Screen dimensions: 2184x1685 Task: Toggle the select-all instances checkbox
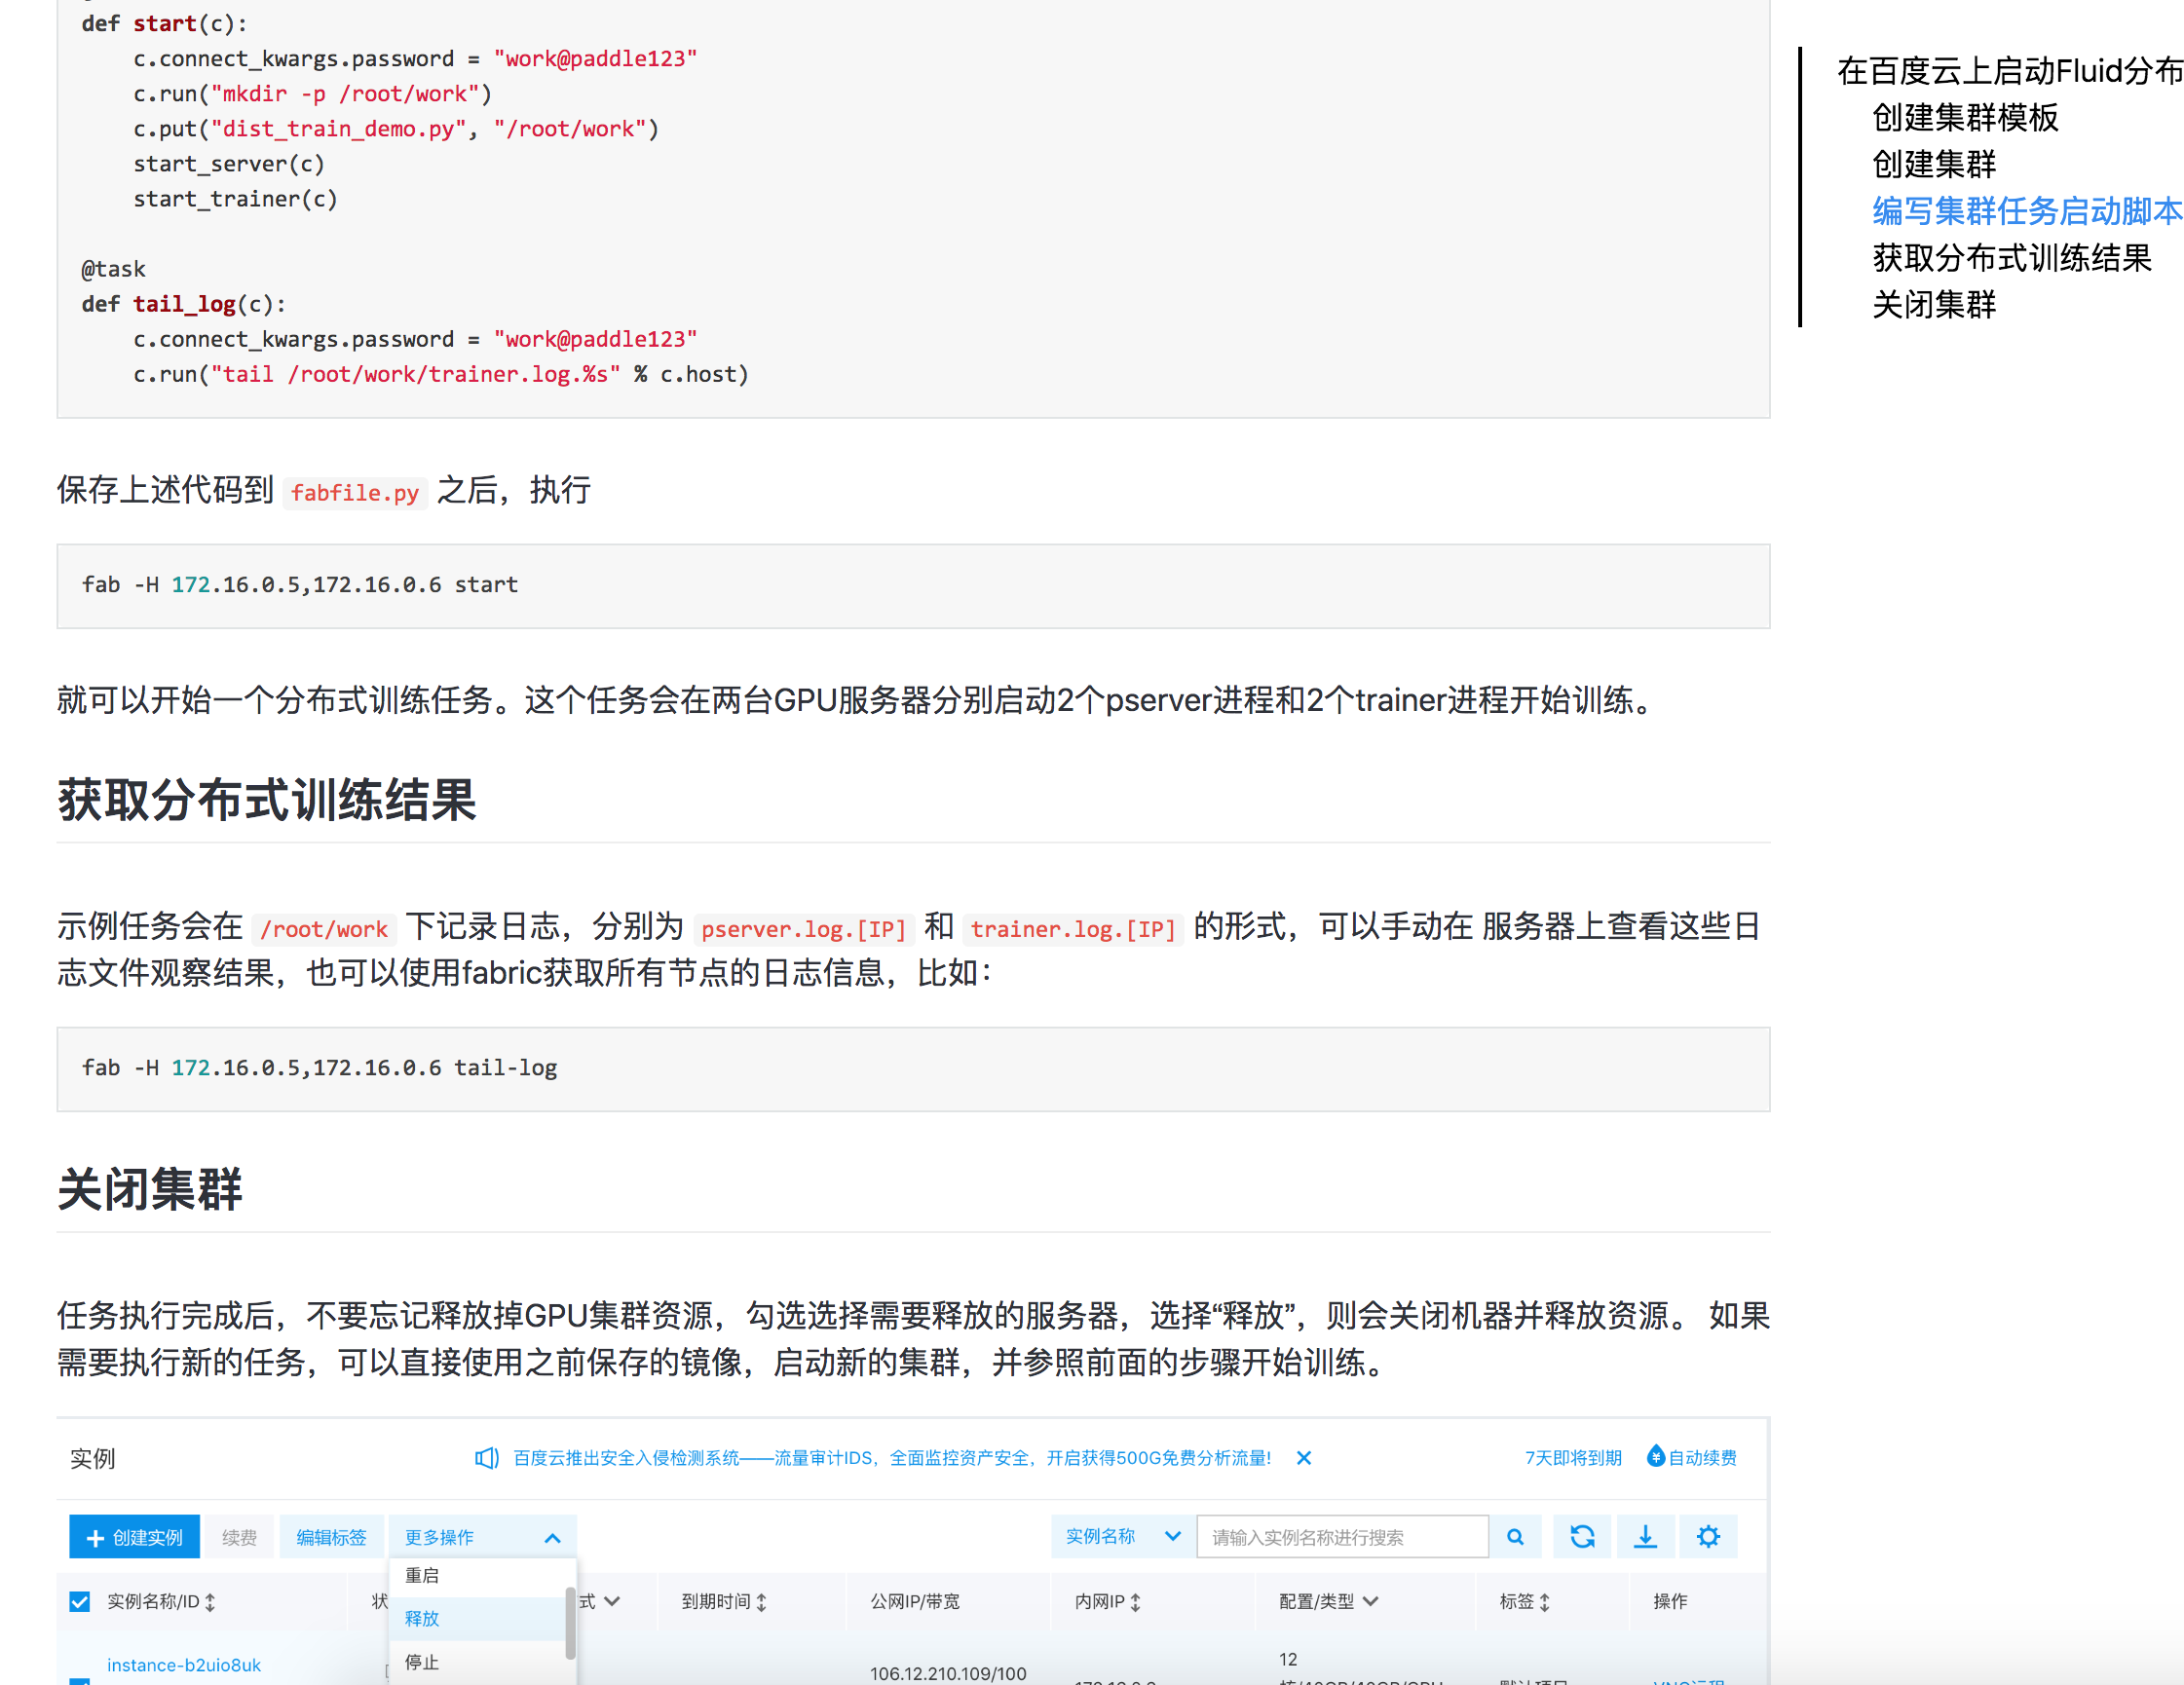pos(80,1602)
